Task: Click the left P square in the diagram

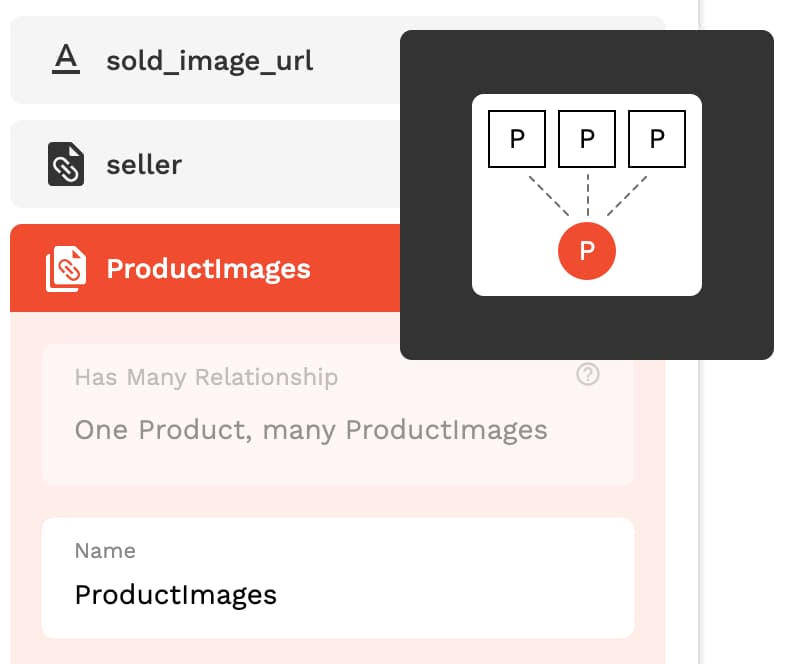Action: pyautogui.click(x=517, y=139)
